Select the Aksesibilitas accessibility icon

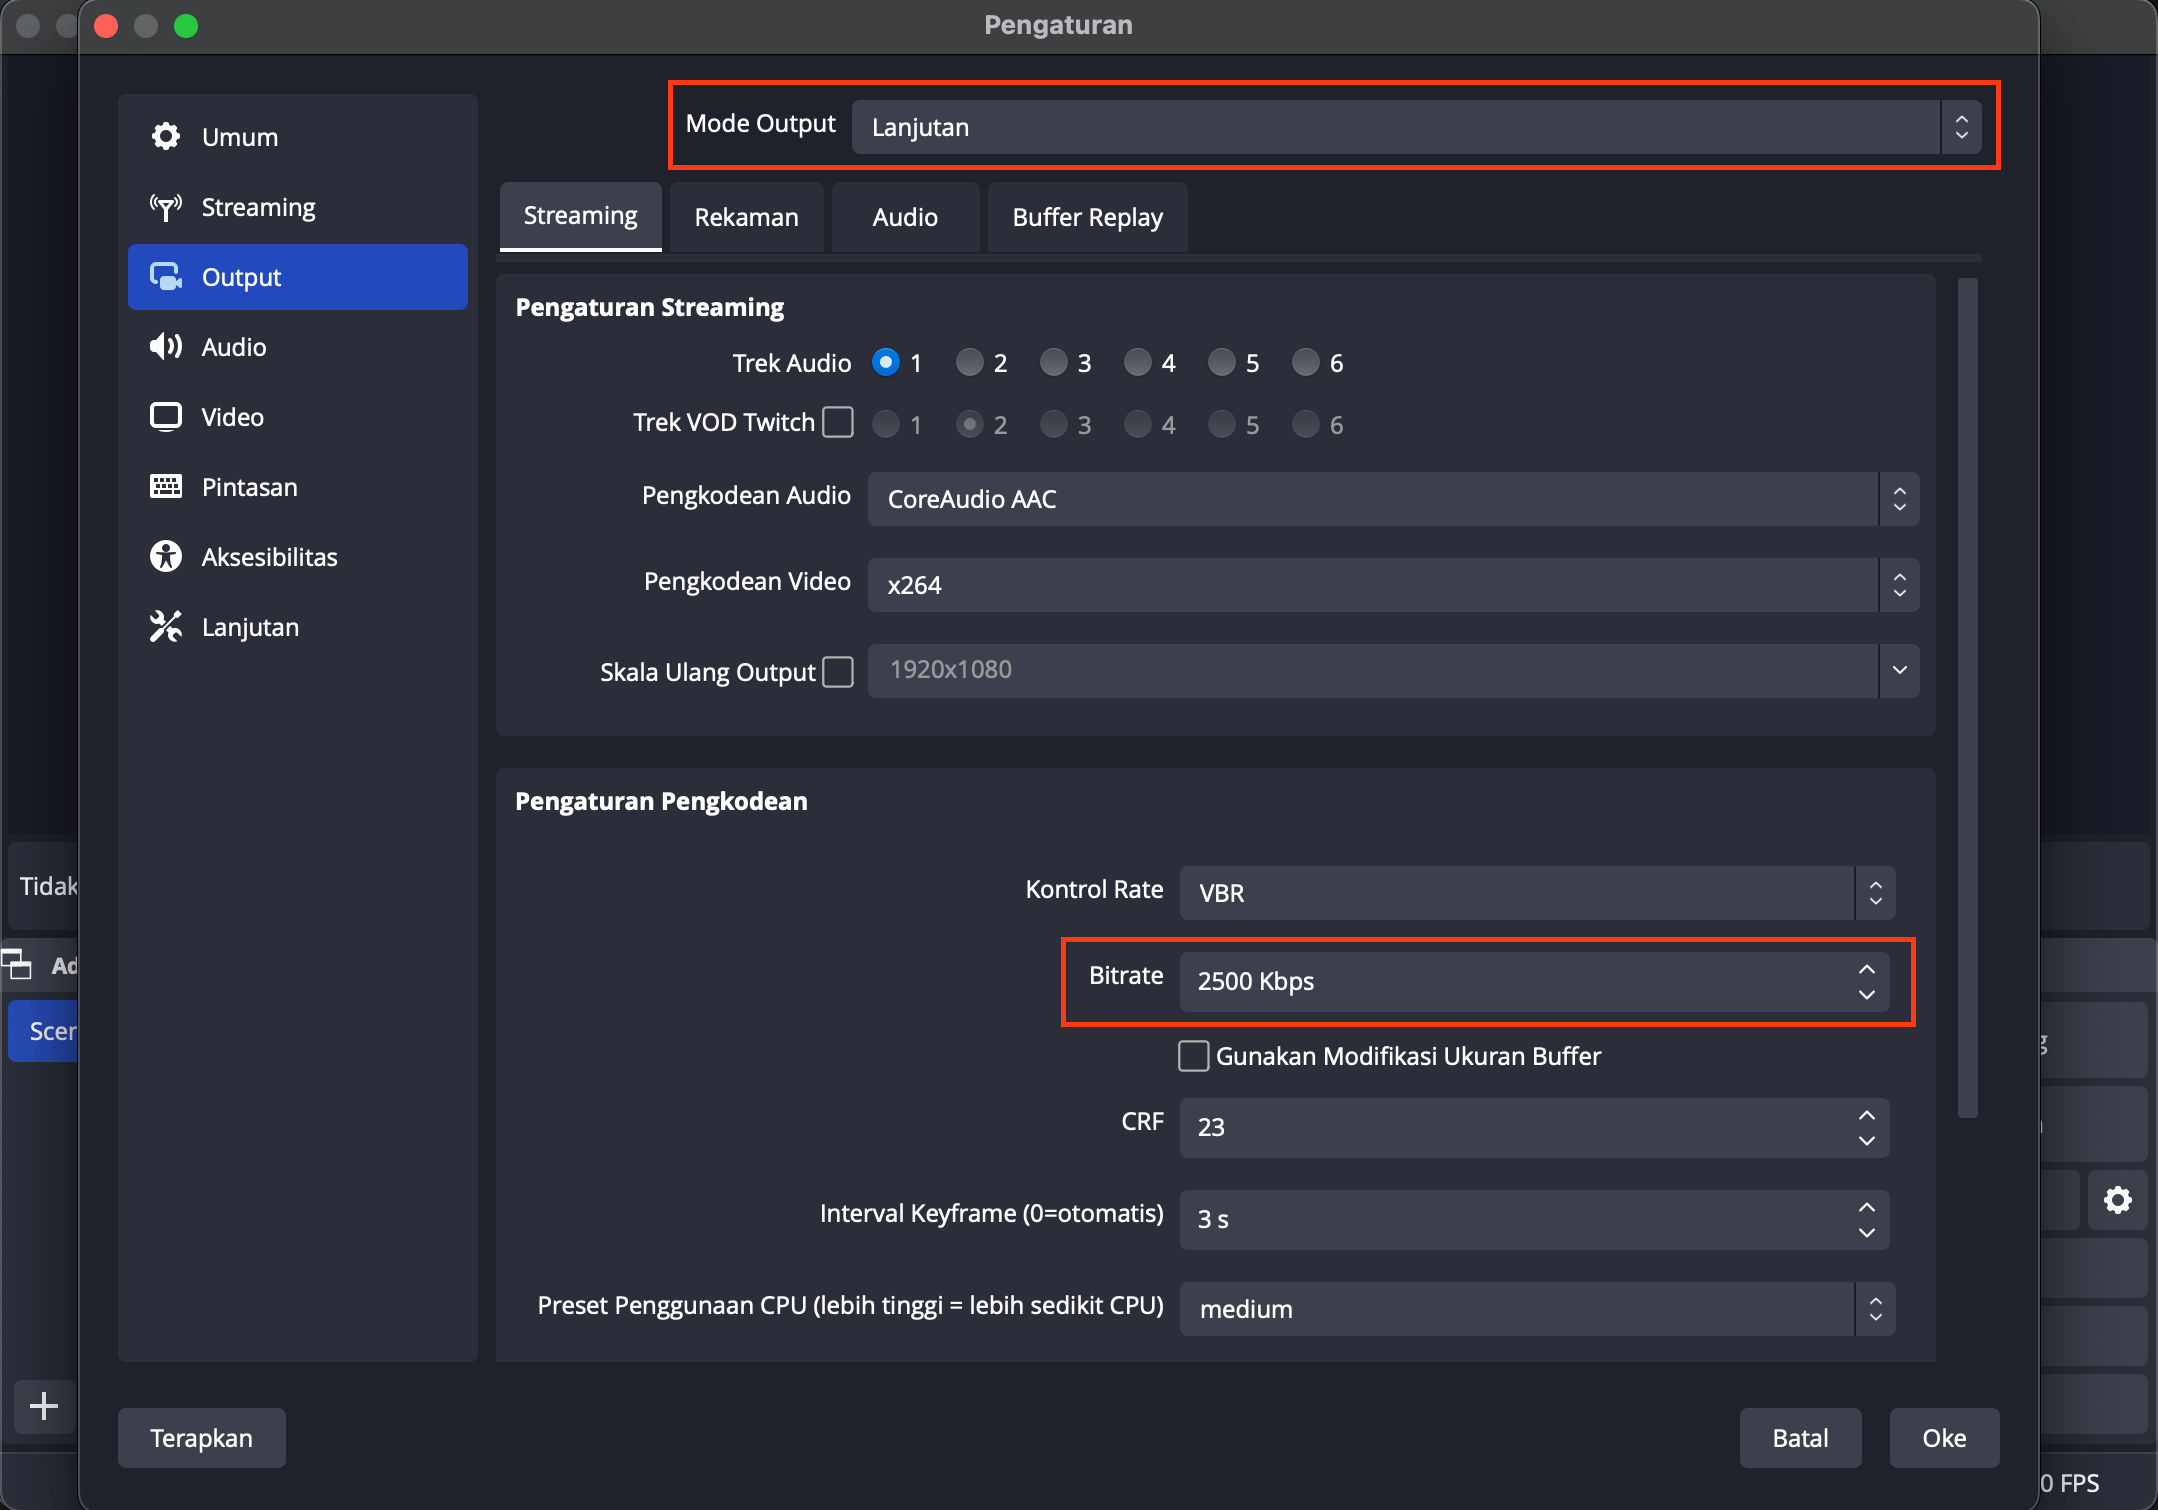click(x=166, y=557)
